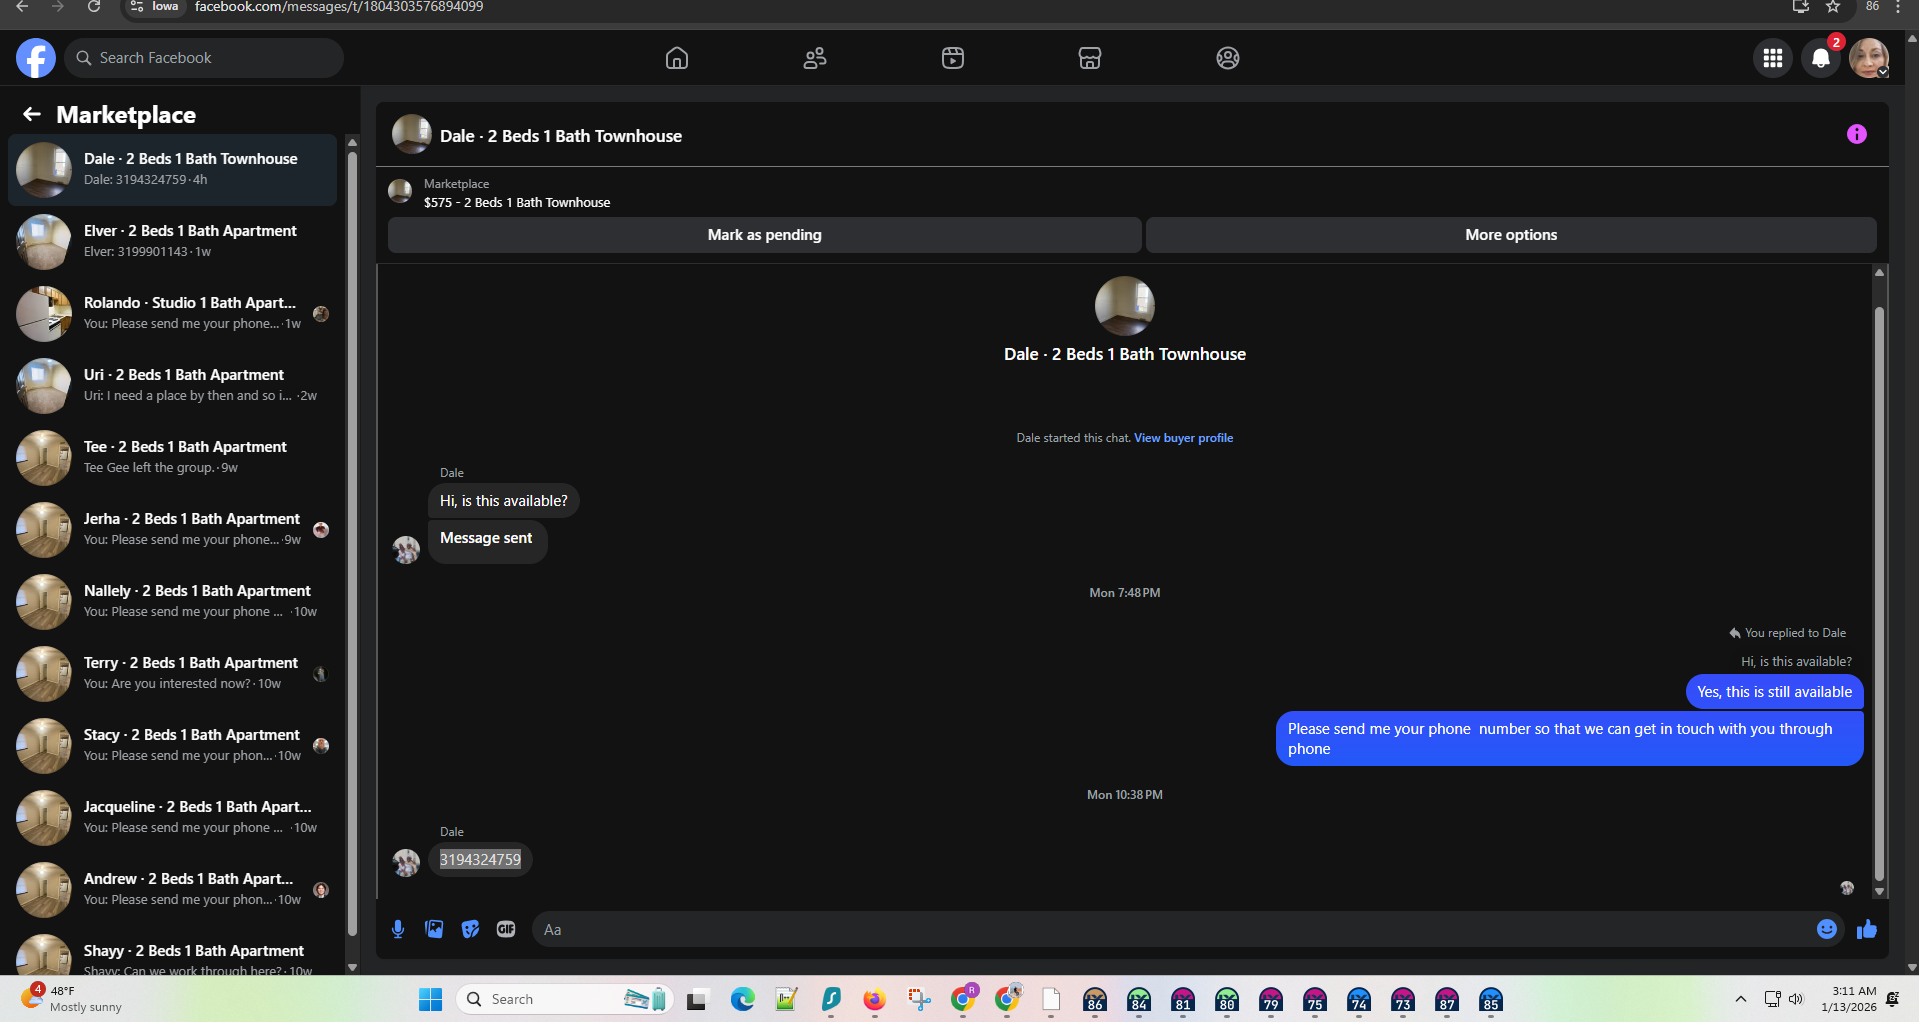Open the Windows Start button

431,999
